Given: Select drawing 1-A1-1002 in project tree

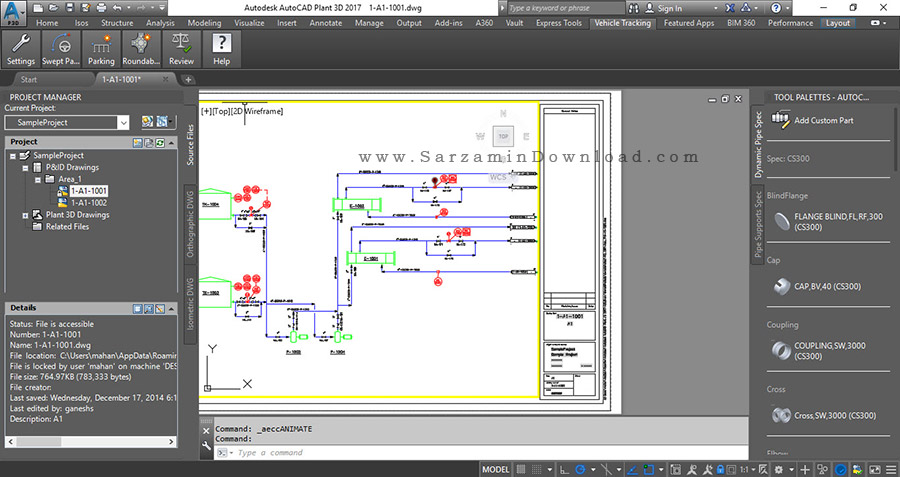Looking at the screenshot, I should click(89, 203).
